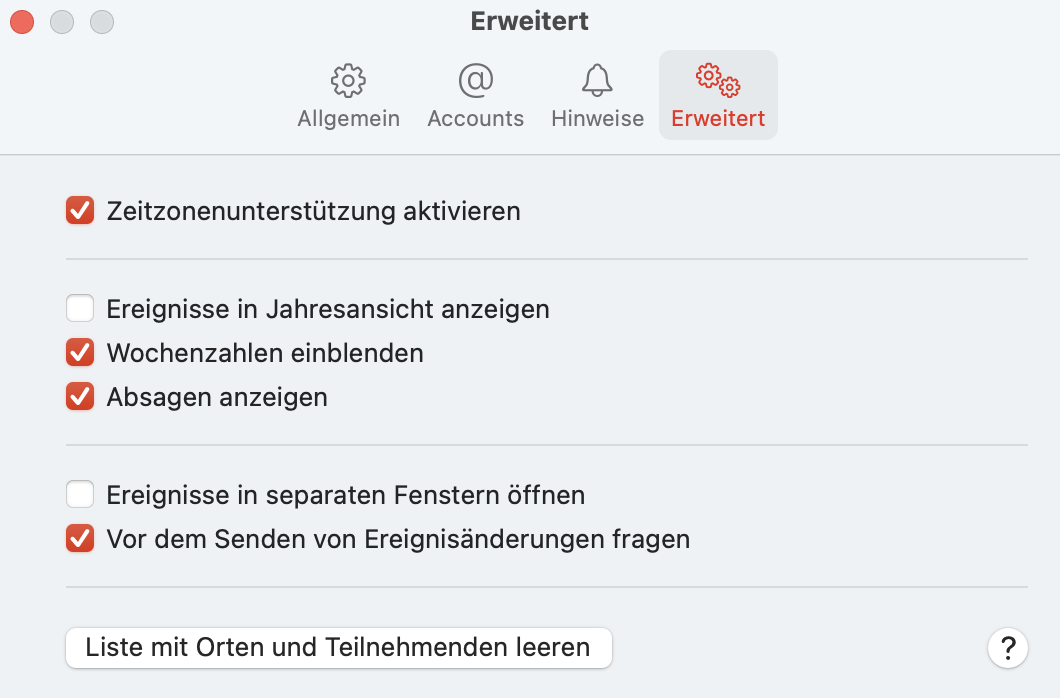This screenshot has height=698, width=1060.
Task: Uncheck Vor dem Senden von Ereignisänderungen fragen
Action: pos(80,538)
